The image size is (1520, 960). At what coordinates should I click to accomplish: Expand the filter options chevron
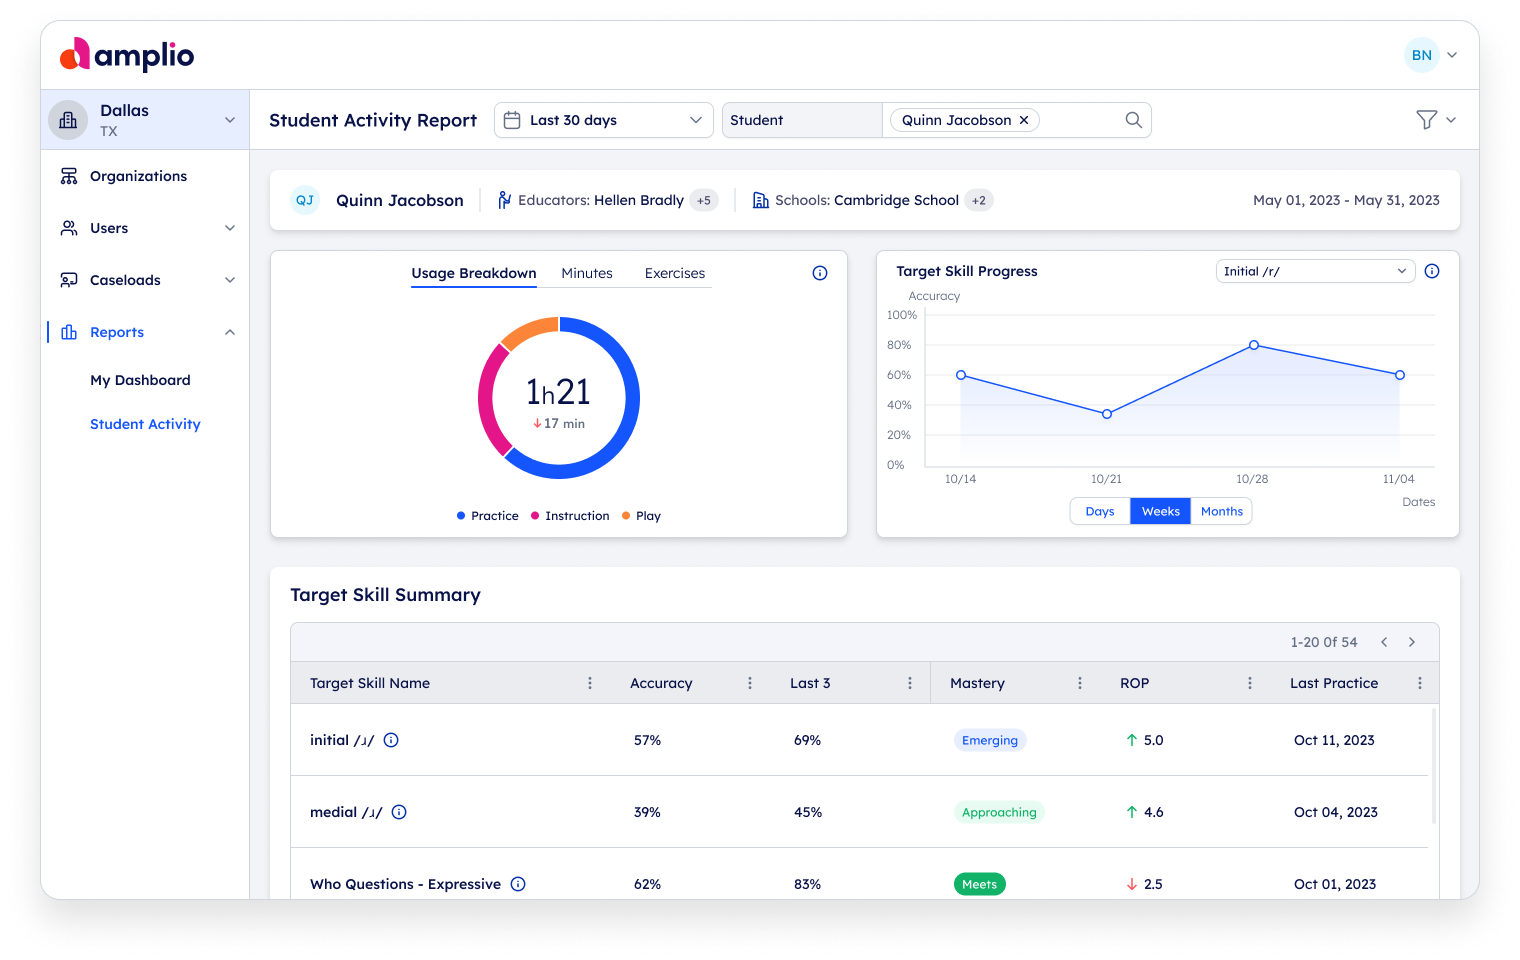(x=1451, y=120)
